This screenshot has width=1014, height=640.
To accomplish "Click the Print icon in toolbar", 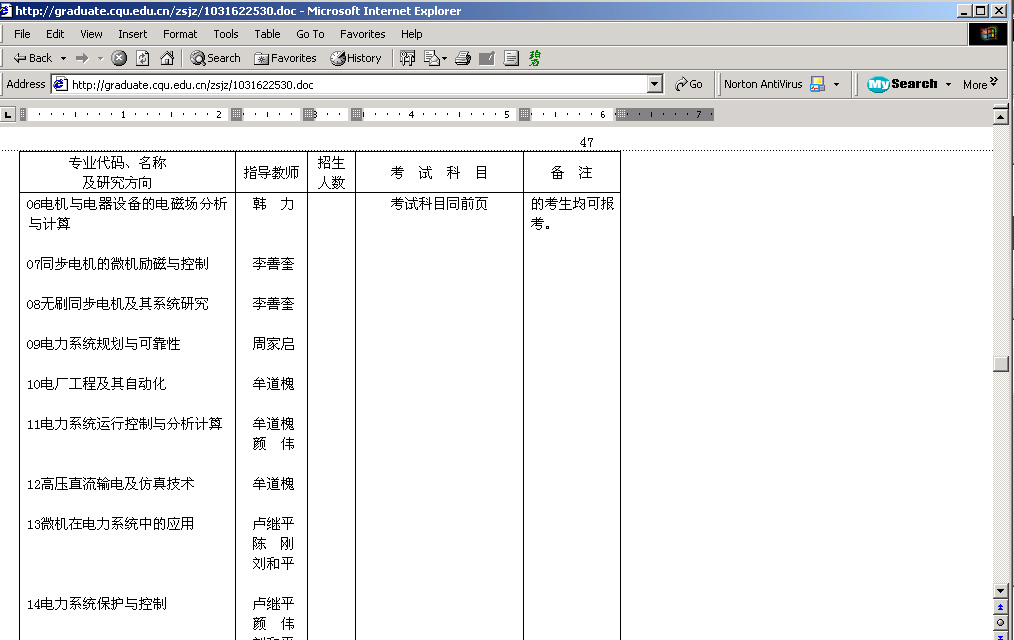I will [x=463, y=58].
